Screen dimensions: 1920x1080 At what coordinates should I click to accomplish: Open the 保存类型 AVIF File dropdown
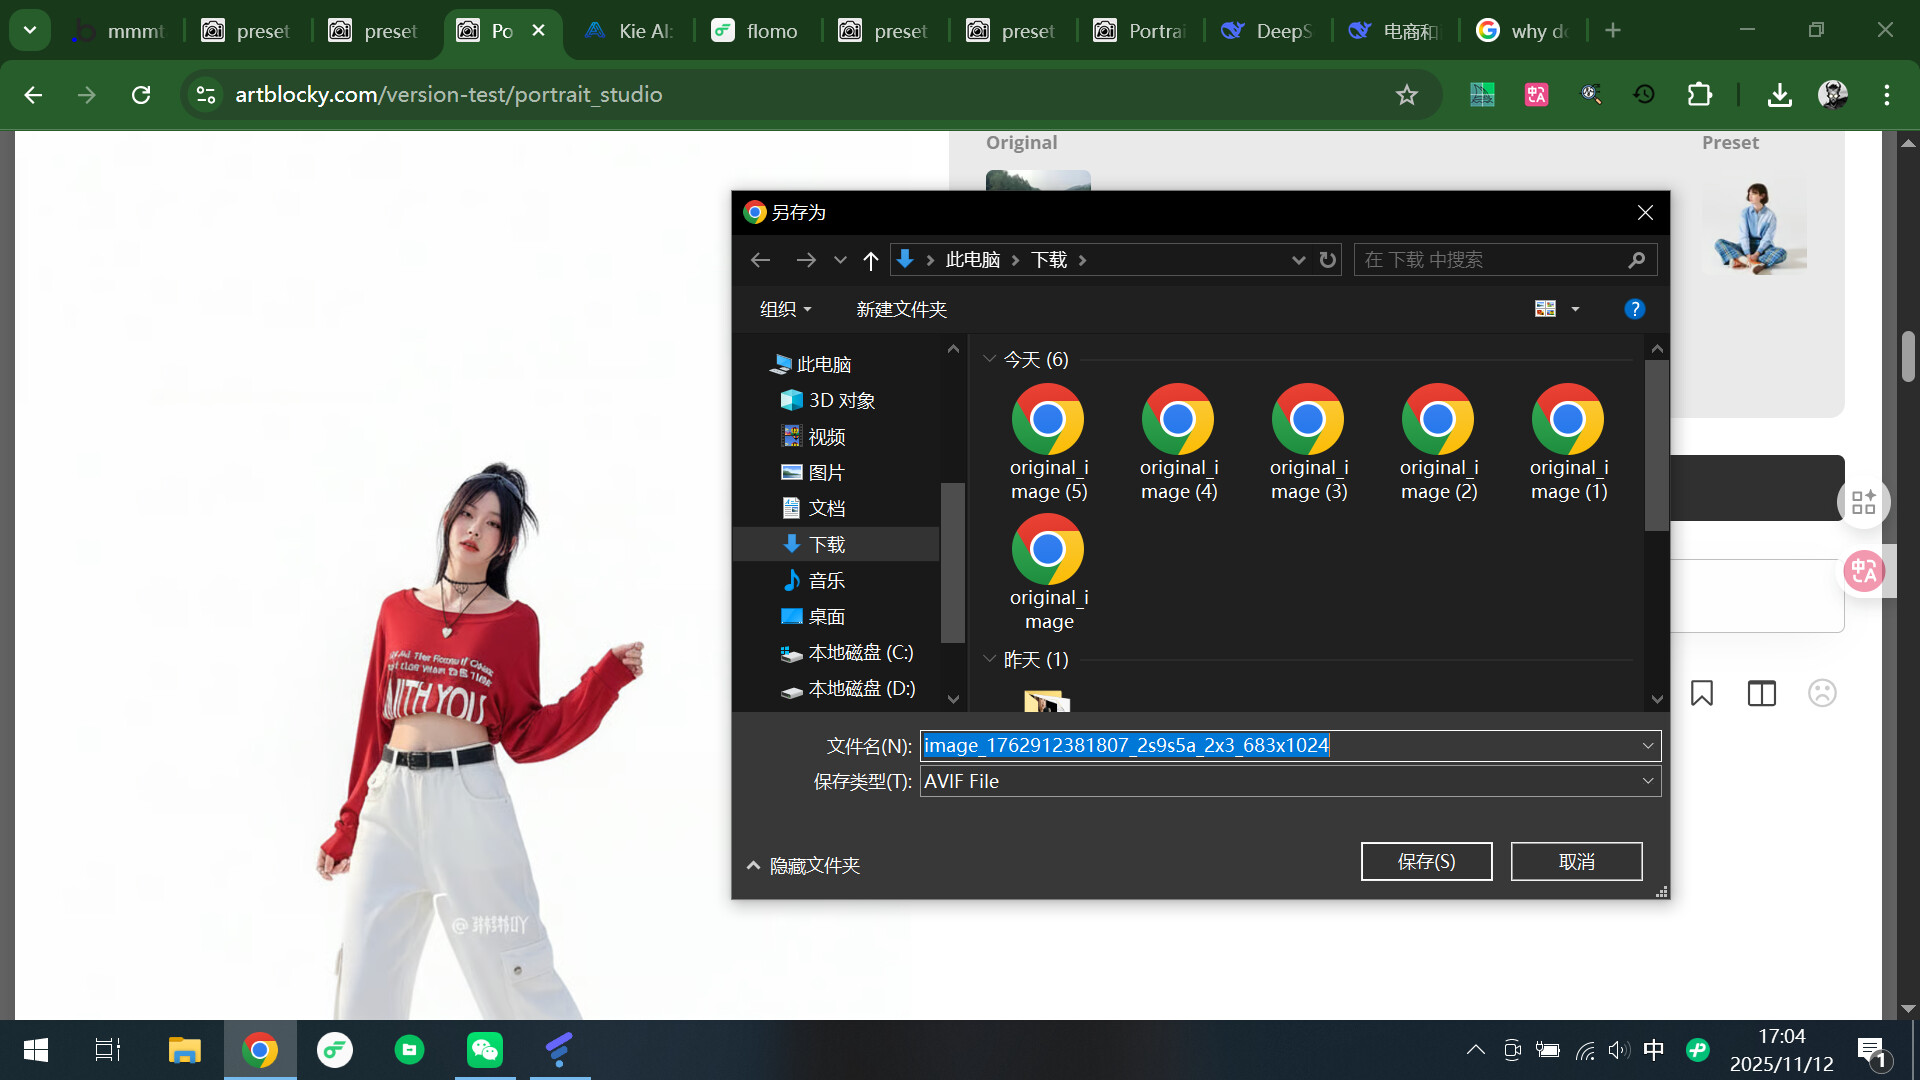(1290, 781)
